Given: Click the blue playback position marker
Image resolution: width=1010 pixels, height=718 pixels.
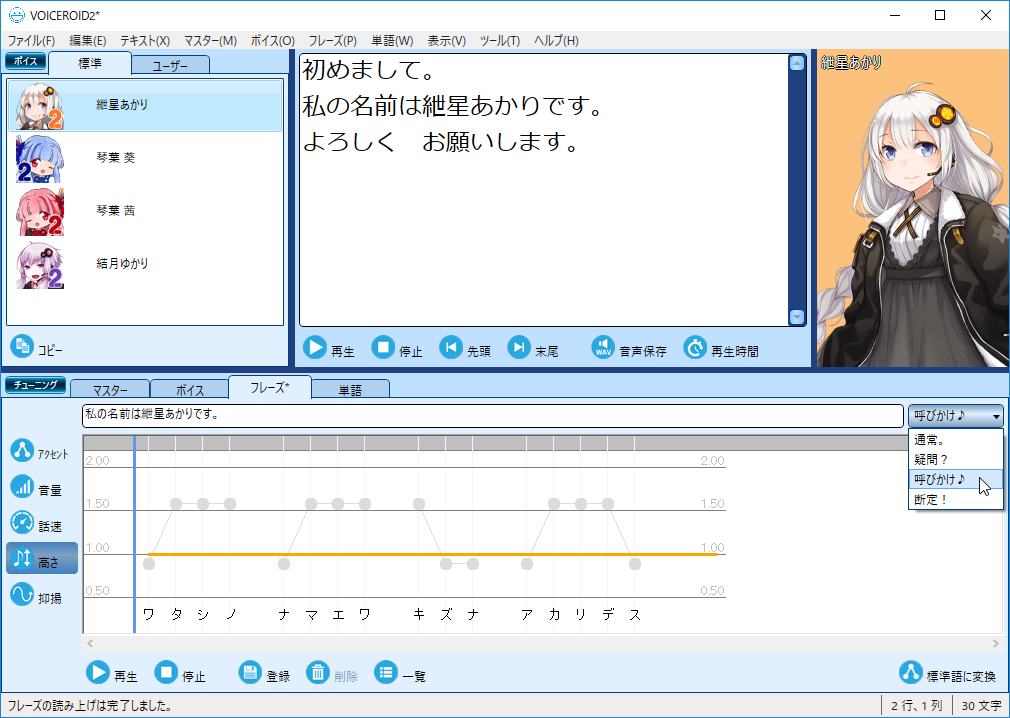Looking at the screenshot, I should coord(134,534).
